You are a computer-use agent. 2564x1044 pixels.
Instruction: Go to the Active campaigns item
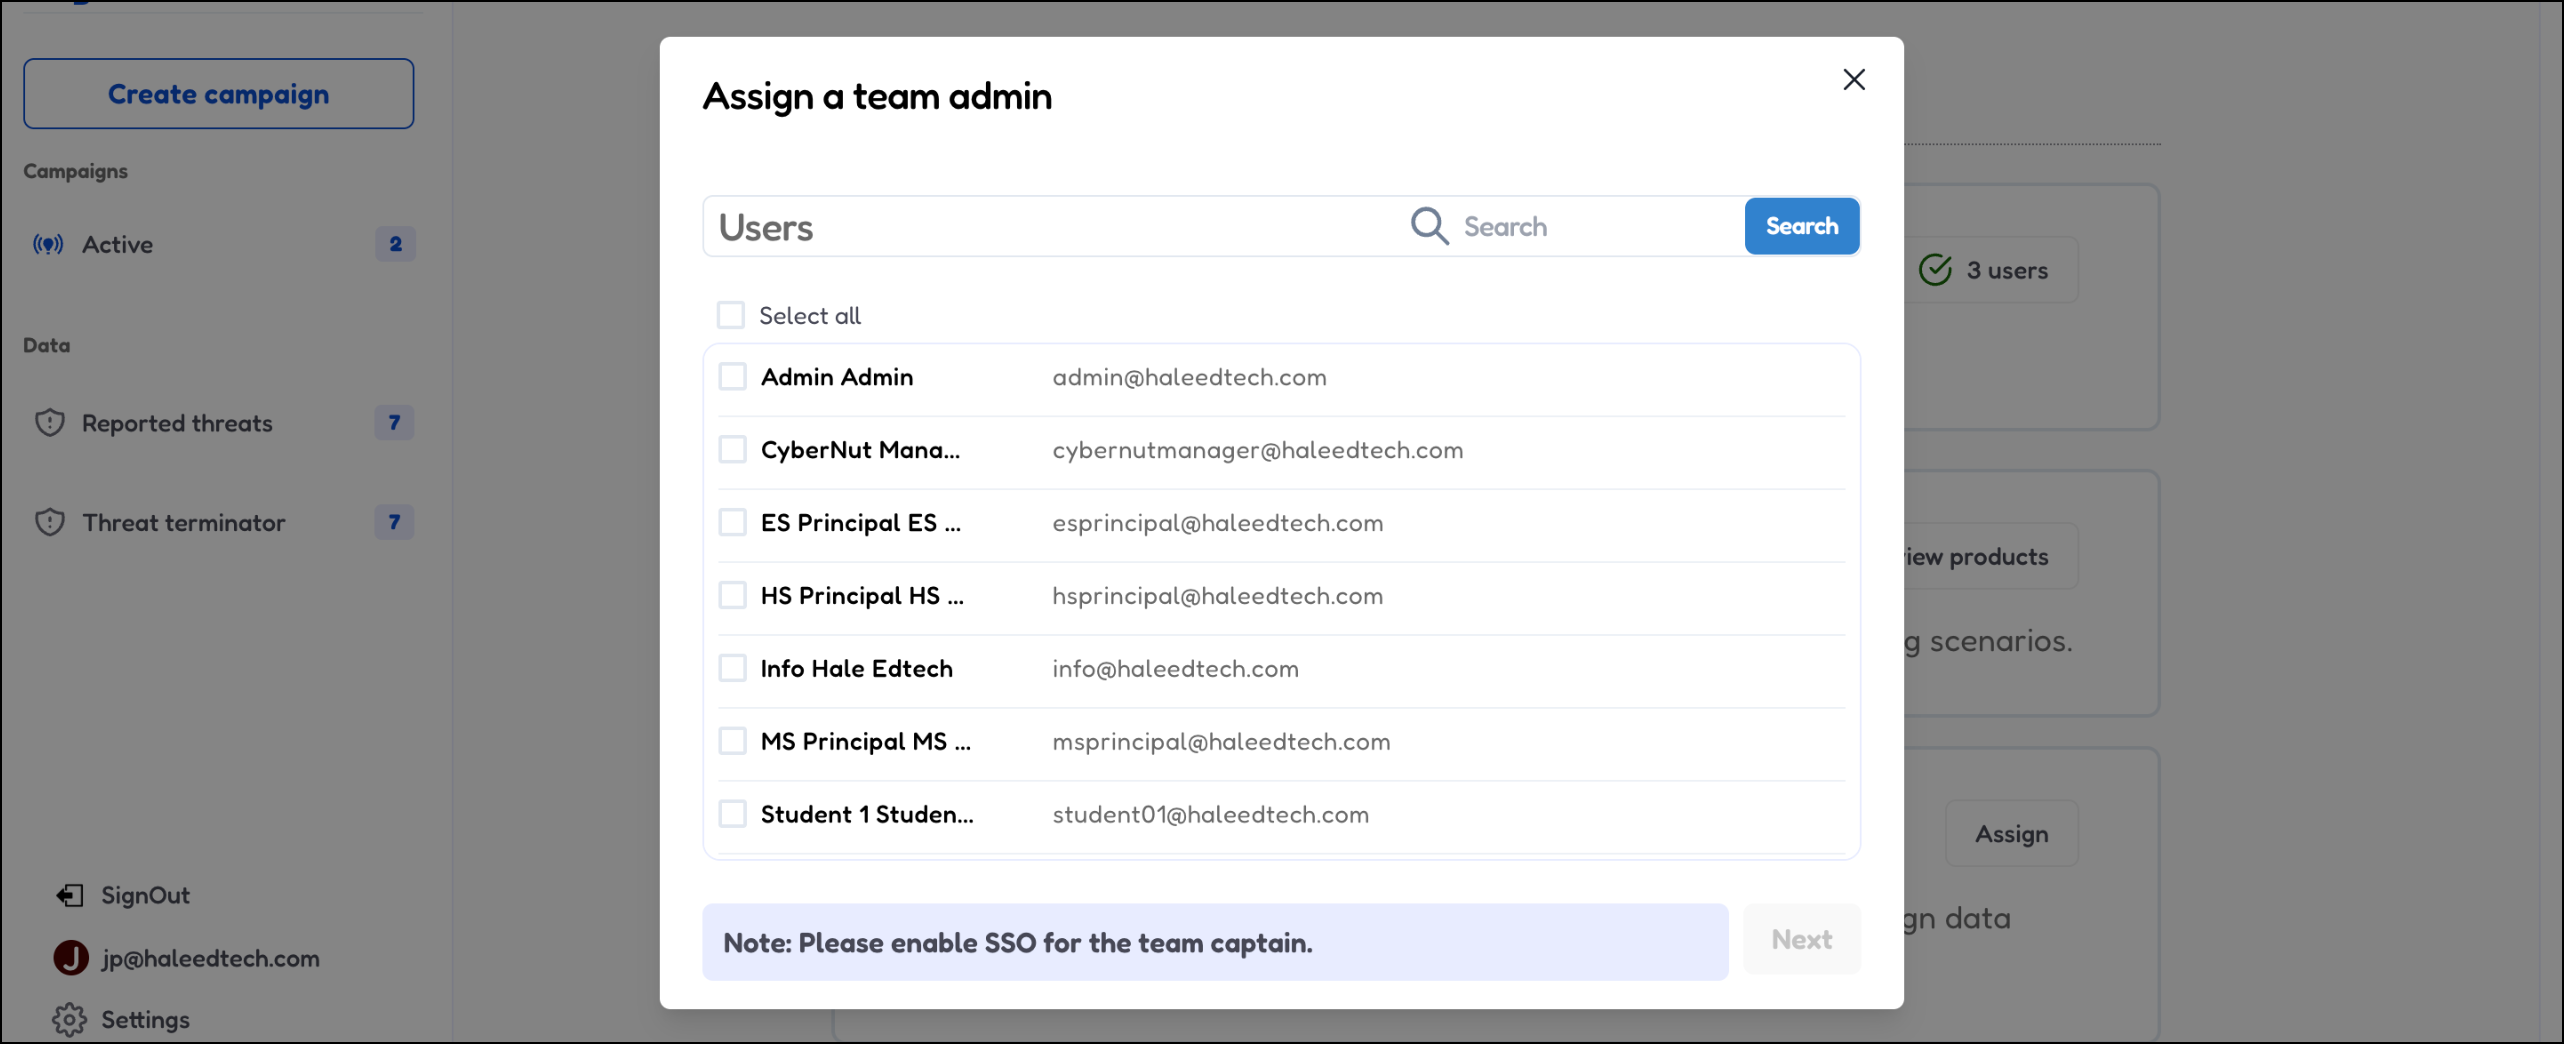coord(118,245)
